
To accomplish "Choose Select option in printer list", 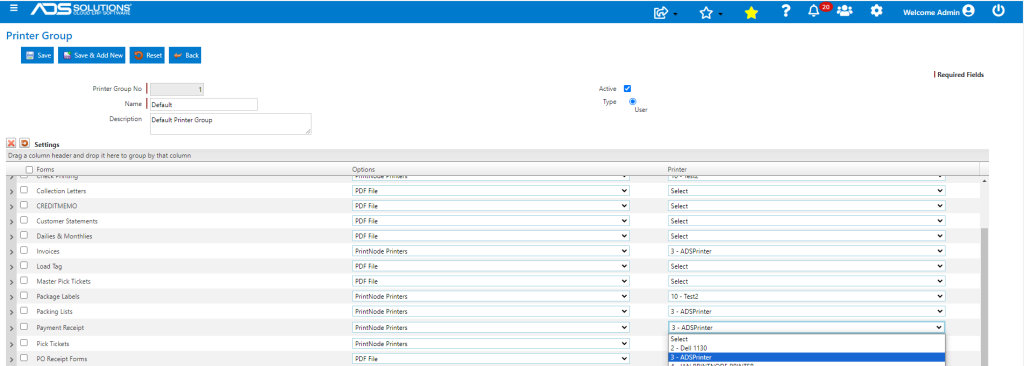I will point(807,339).
